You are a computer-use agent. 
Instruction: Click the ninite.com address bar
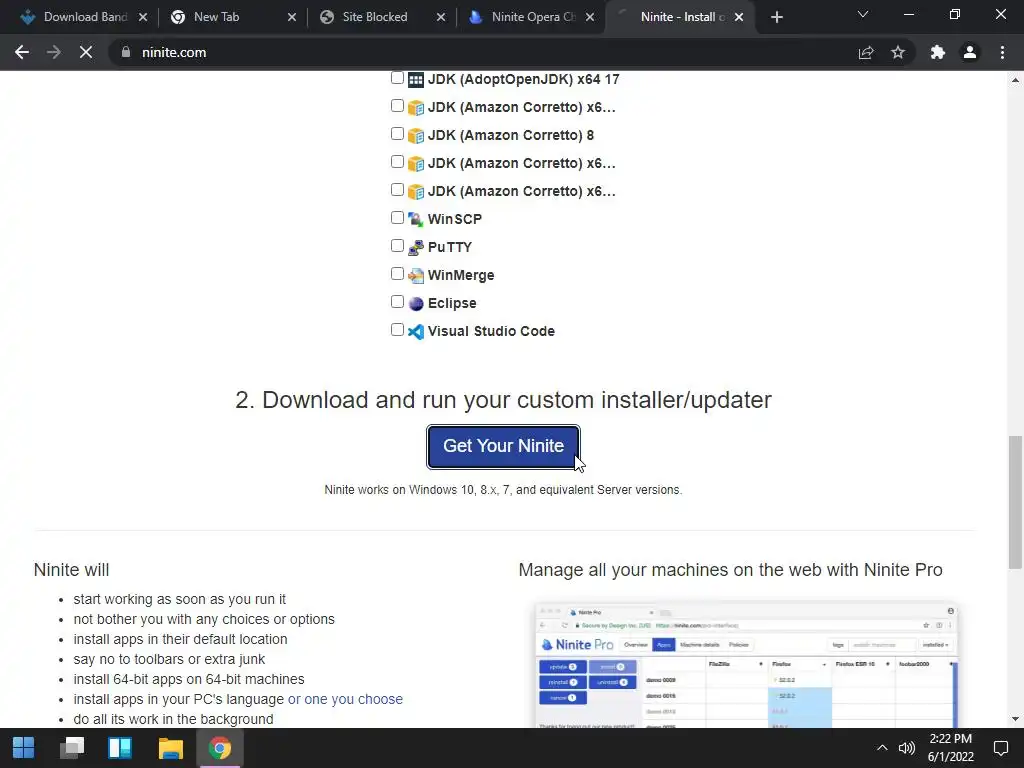[x=483, y=52]
